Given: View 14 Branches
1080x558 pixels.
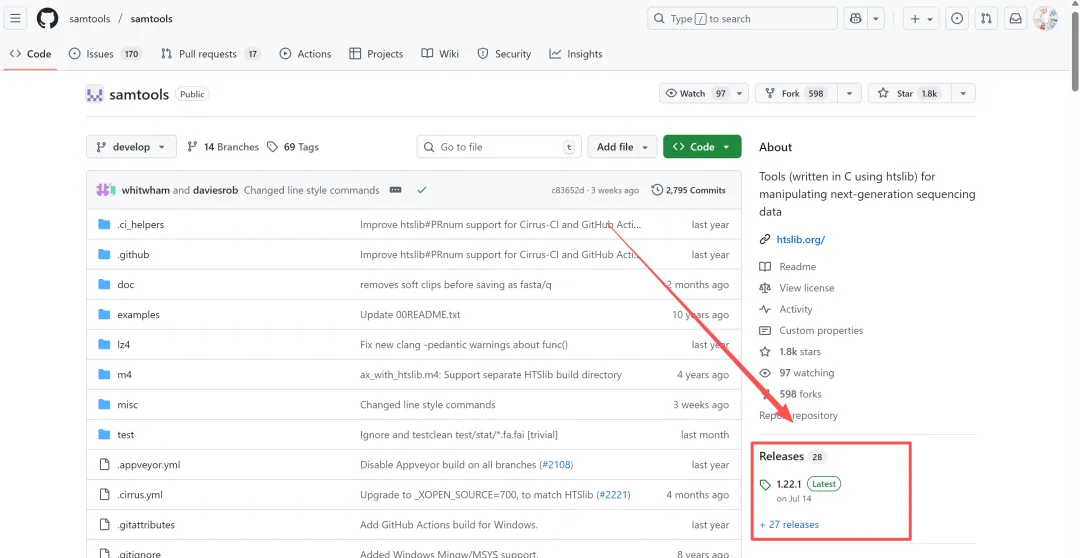Looking at the screenshot, I should pyautogui.click(x=223, y=147).
